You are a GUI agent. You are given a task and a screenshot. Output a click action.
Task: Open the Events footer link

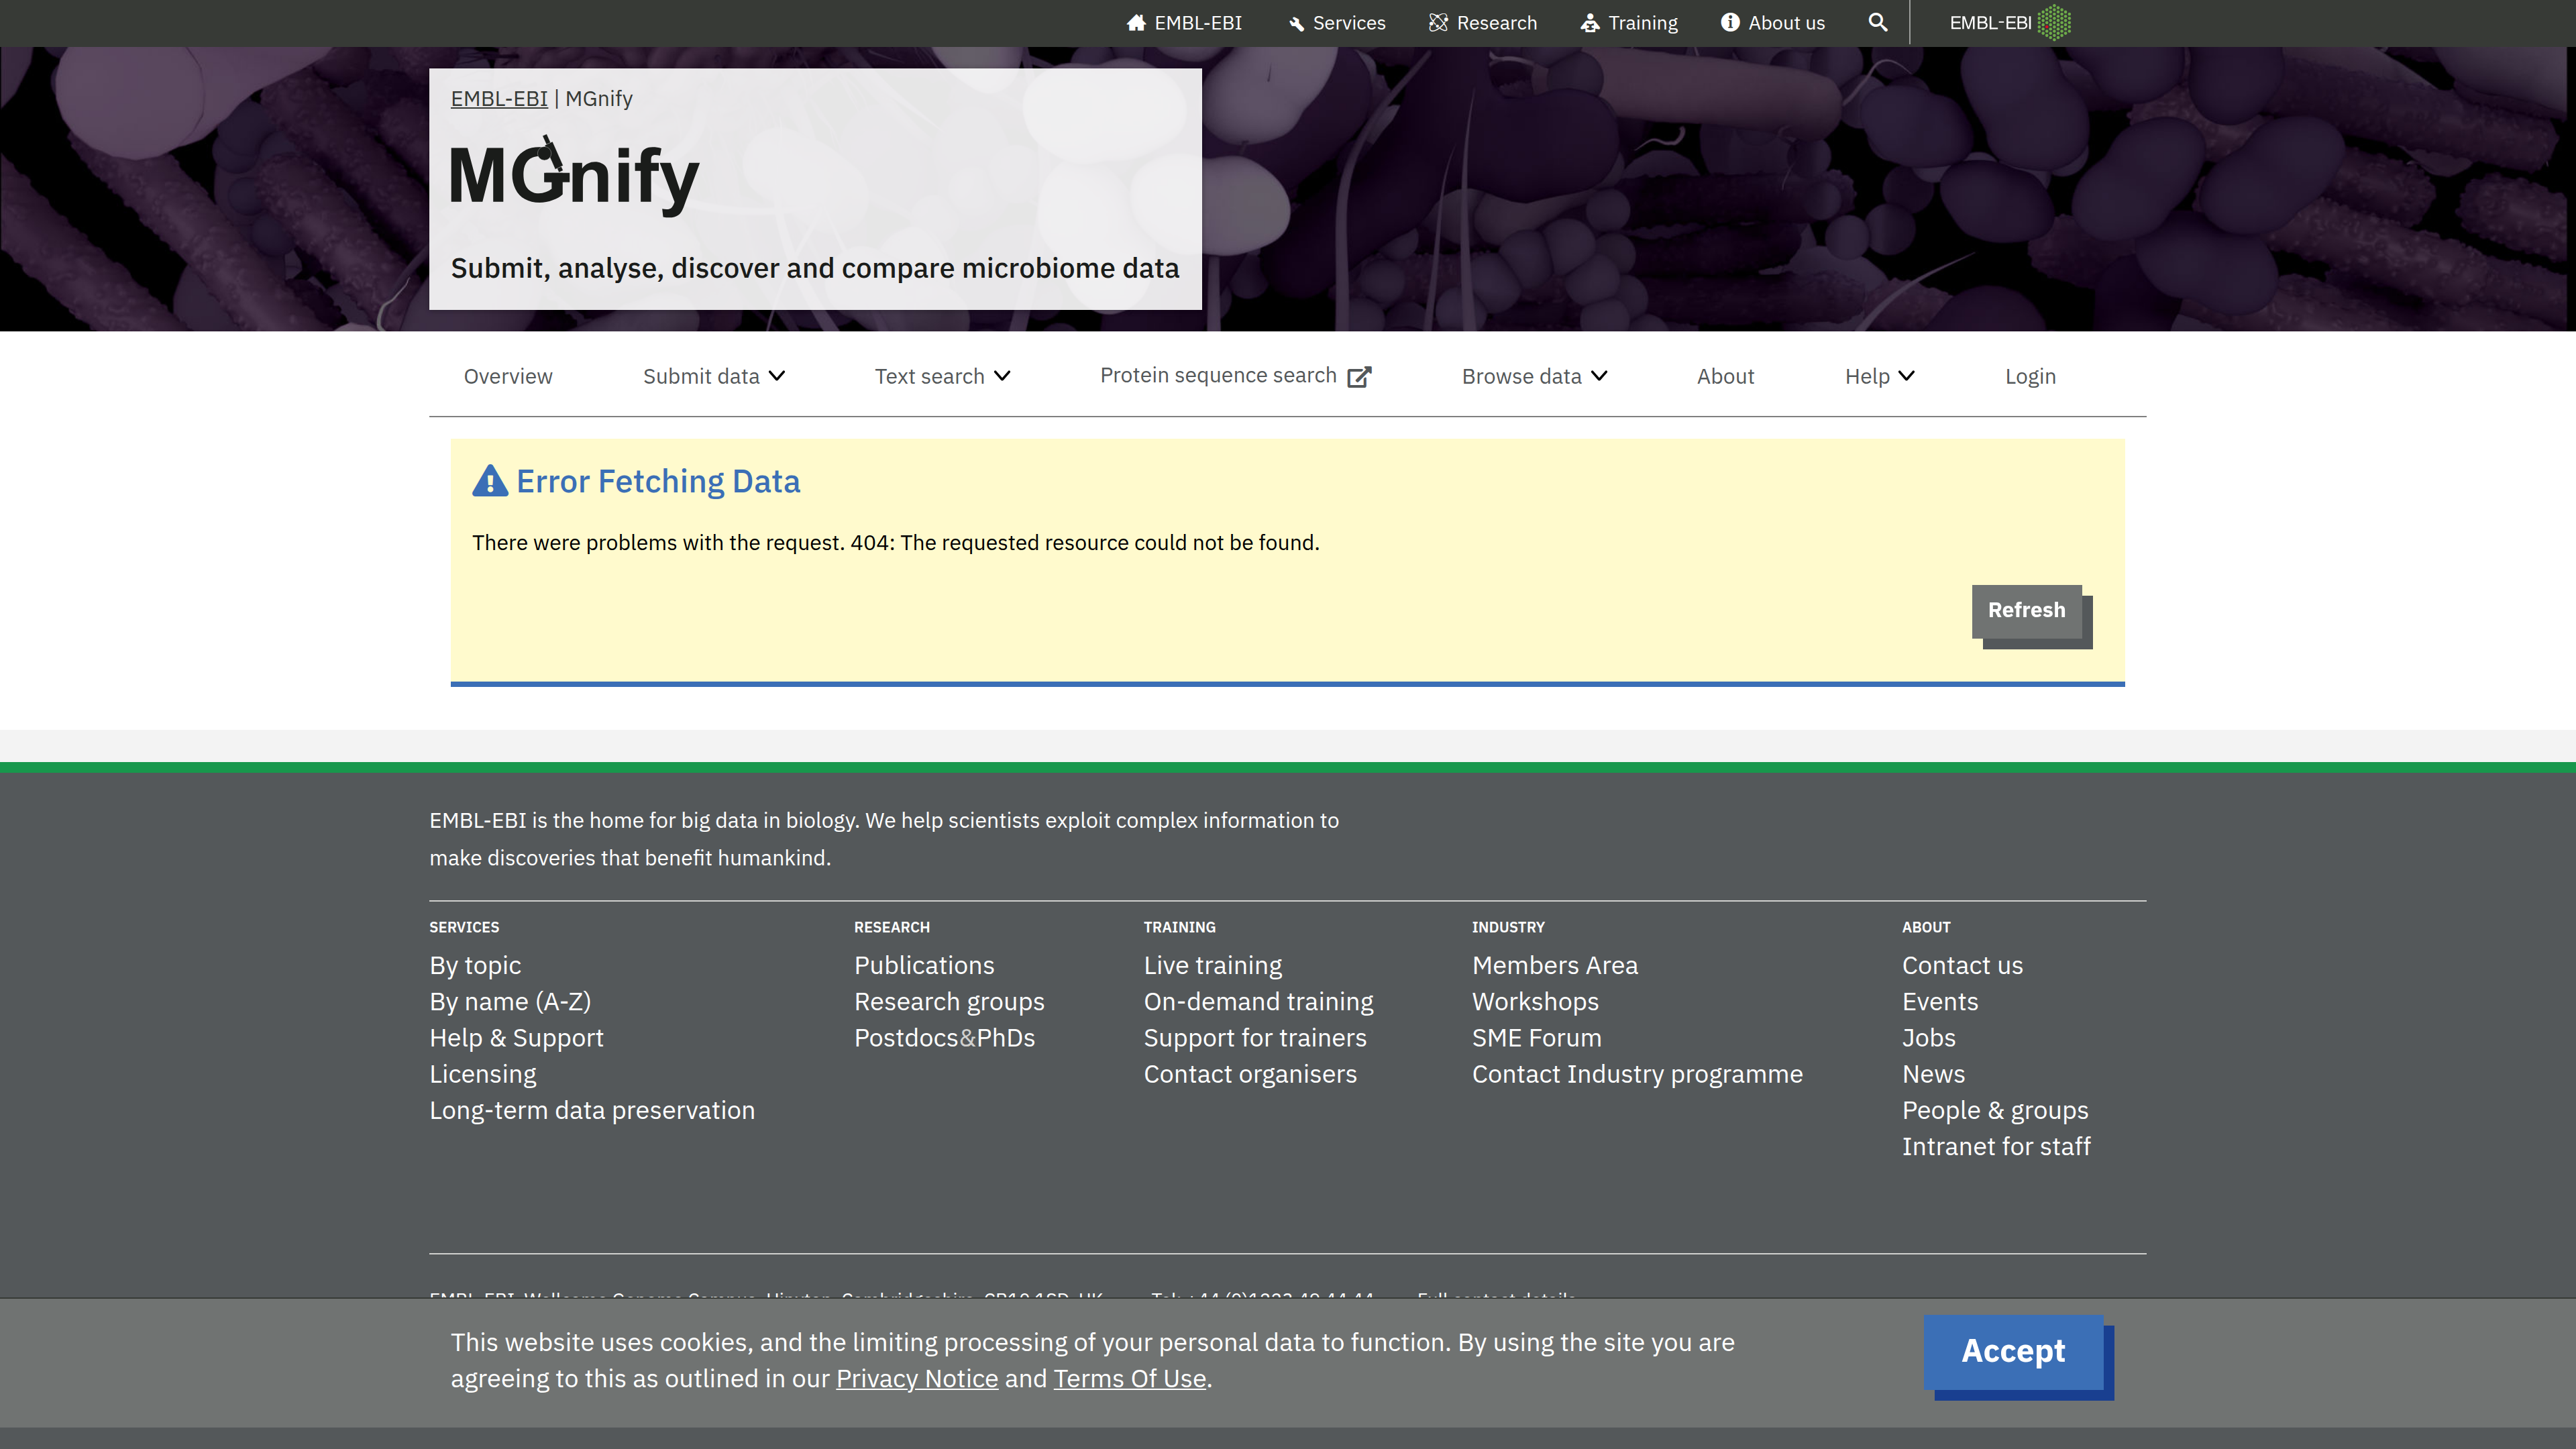pos(1940,1001)
